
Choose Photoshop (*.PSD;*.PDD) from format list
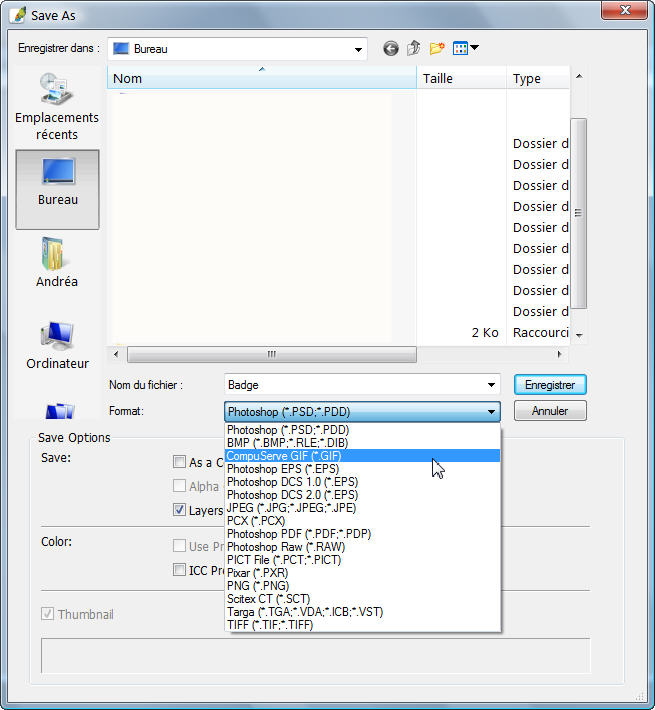[x=363, y=430]
